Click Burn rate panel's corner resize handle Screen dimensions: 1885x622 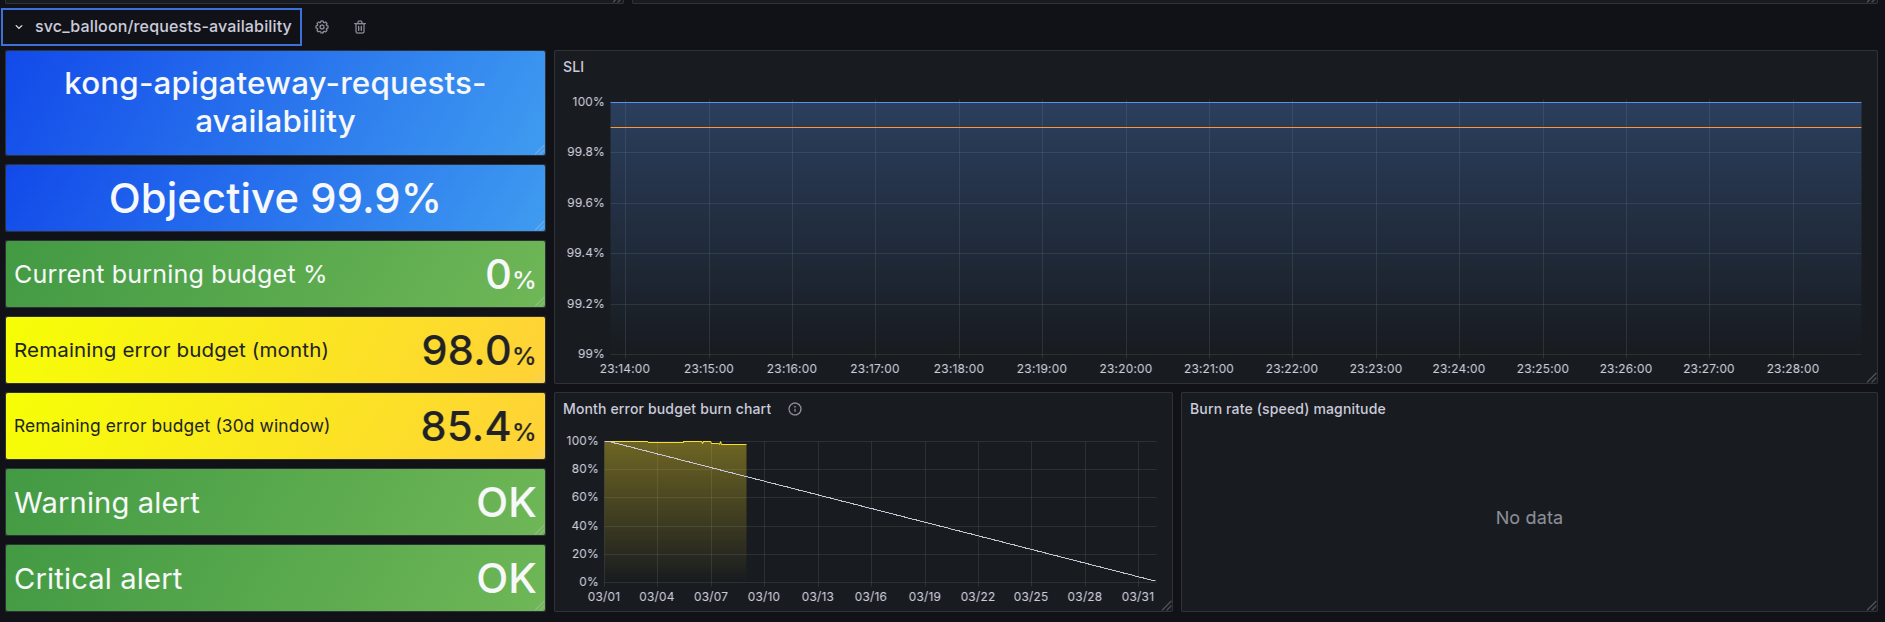click(x=1871, y=606)
